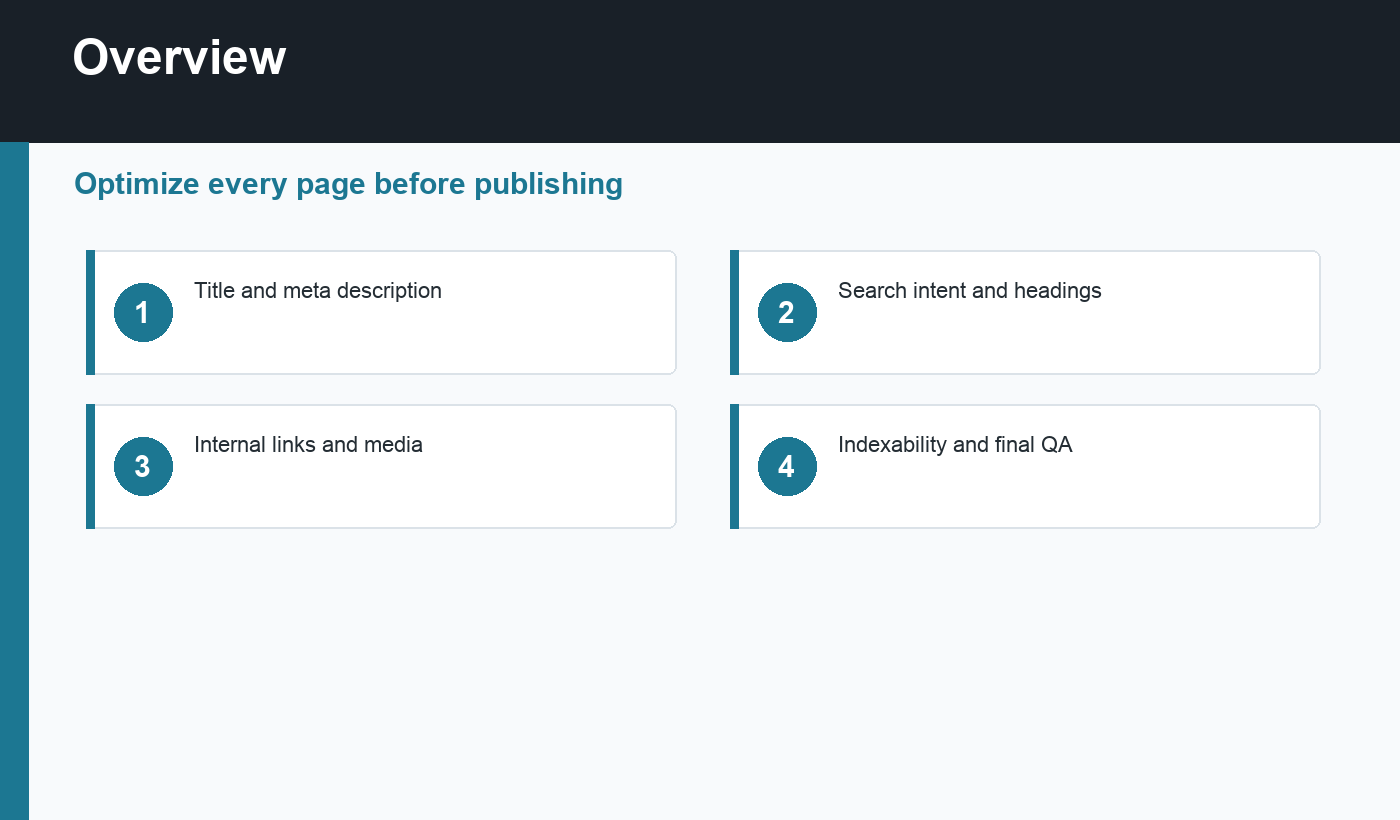
Task: Select 'Title and meta description' text
Action: (318, 291)
